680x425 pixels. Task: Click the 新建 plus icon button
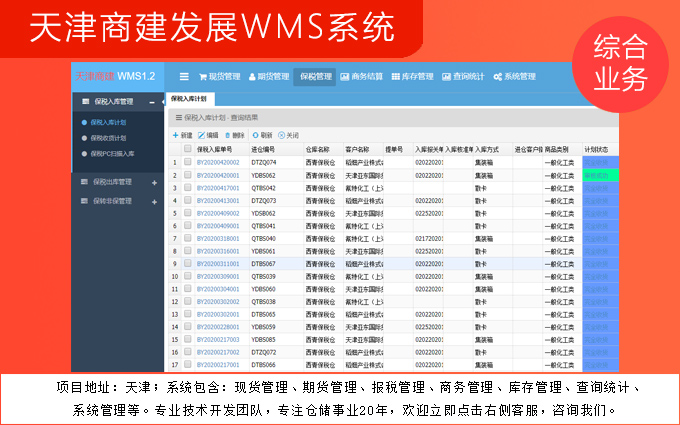tap(181, 135)
